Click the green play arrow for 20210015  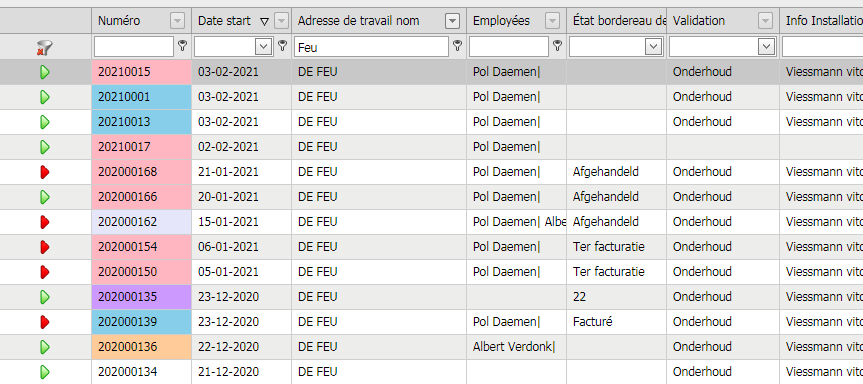45,72
